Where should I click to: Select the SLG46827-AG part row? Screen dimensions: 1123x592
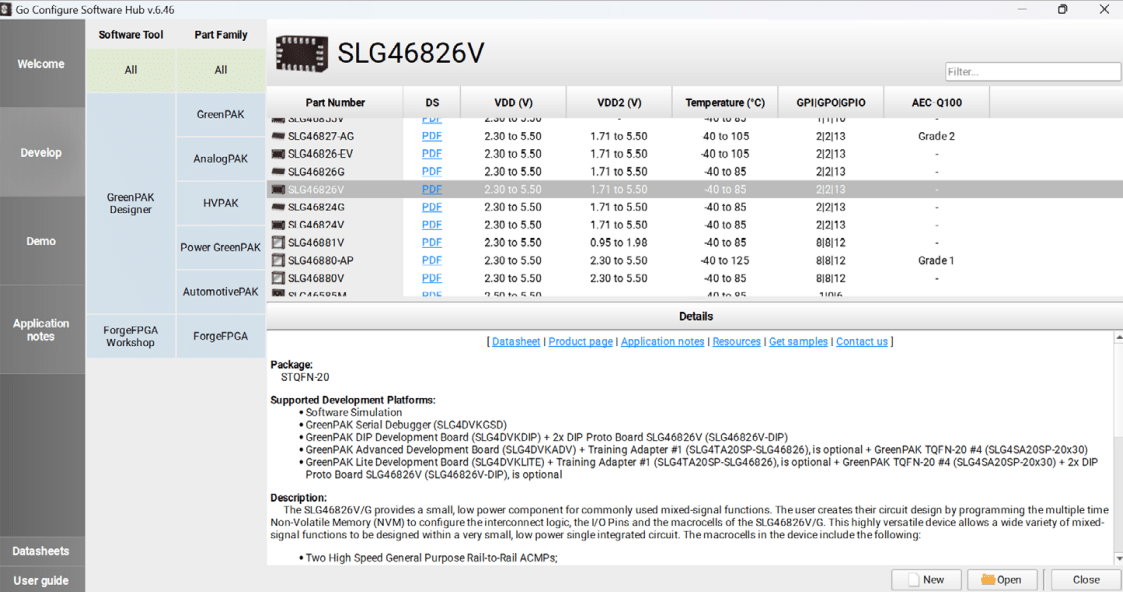point(695,136)
